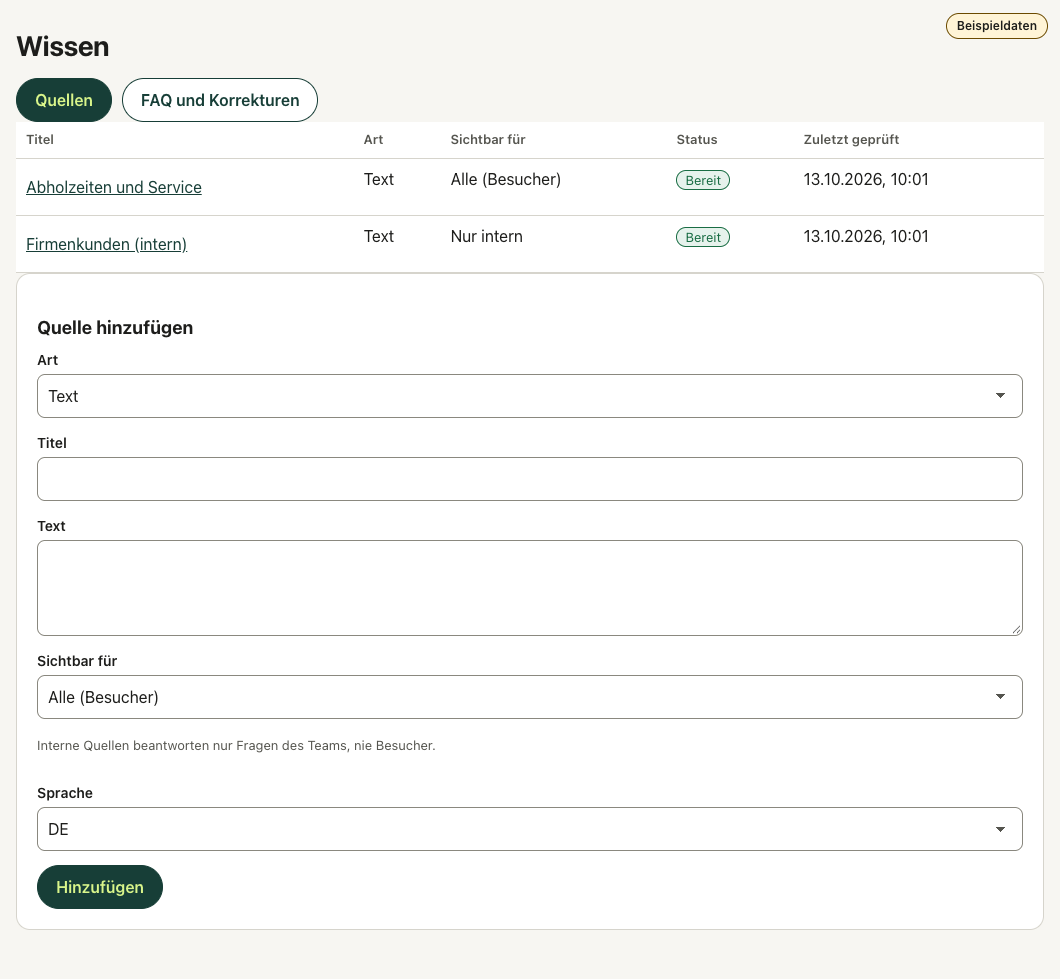
Task: Click the Bereit status of Abholzeiten row
Action: (703, 181)
